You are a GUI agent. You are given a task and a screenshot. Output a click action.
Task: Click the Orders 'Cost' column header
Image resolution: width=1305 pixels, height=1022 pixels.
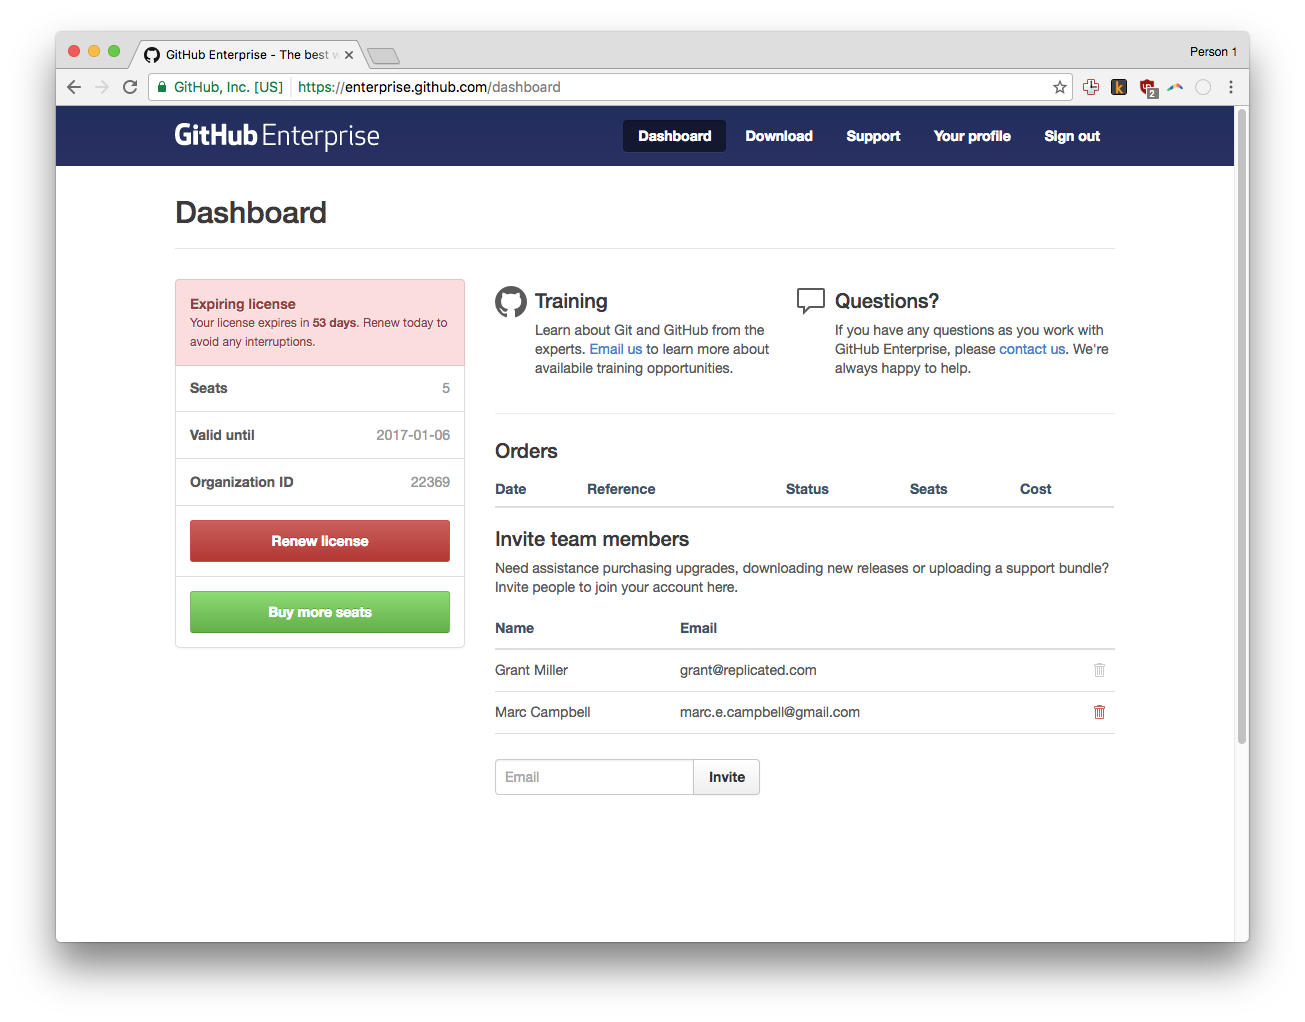pos(1036,489)
